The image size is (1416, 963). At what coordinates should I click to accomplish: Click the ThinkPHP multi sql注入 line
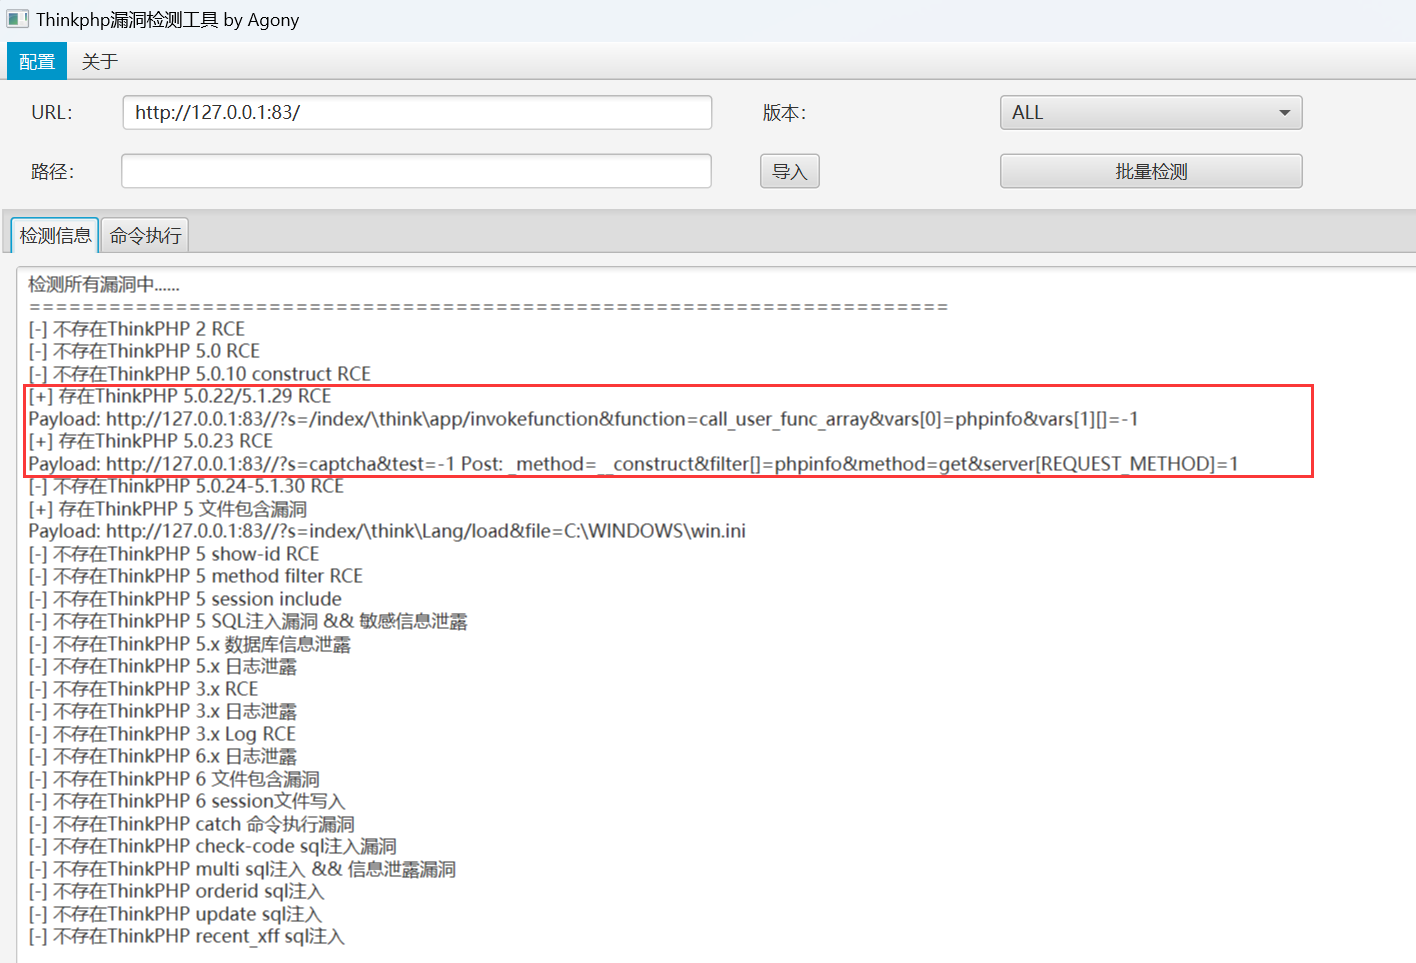[242, 869]
